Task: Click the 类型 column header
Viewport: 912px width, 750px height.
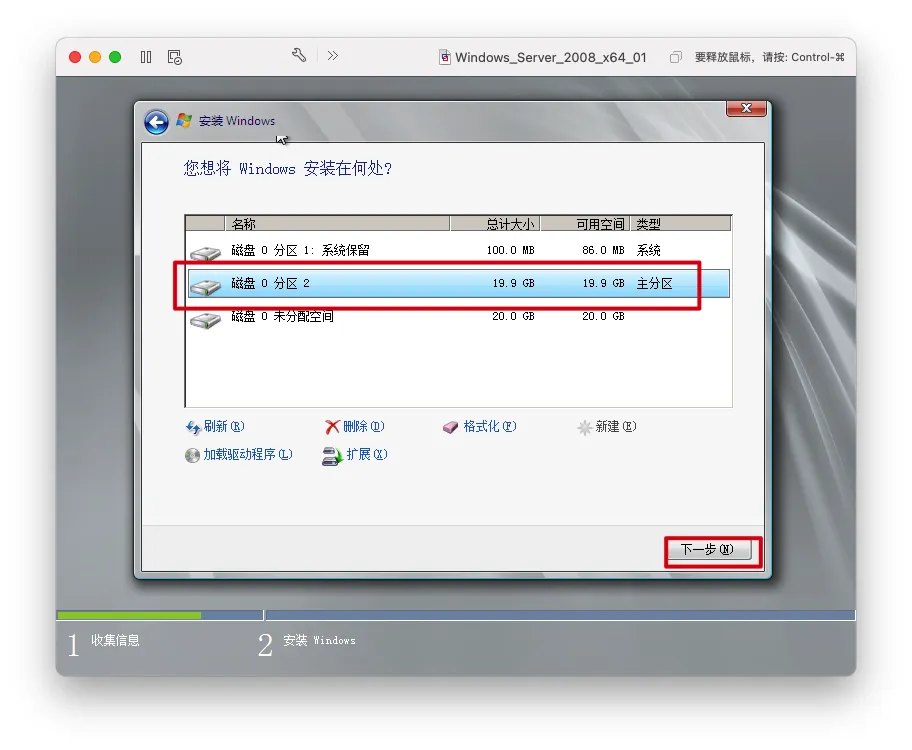Action: 681,223
